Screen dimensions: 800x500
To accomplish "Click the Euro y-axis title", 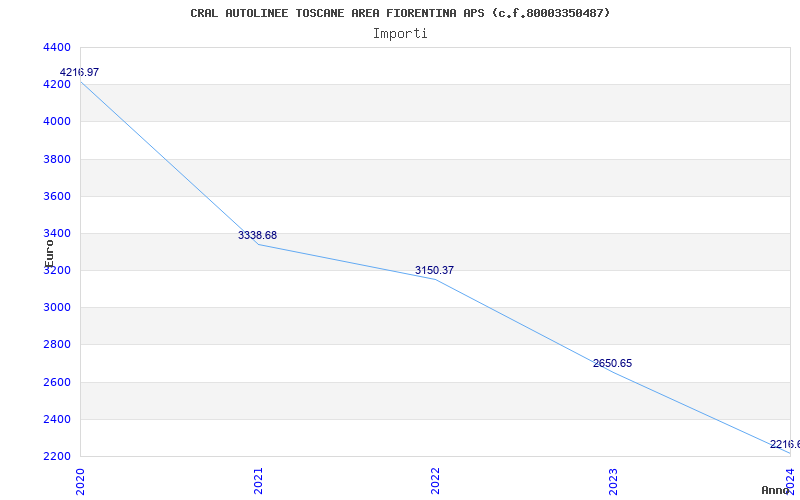I will click(49, 254).
